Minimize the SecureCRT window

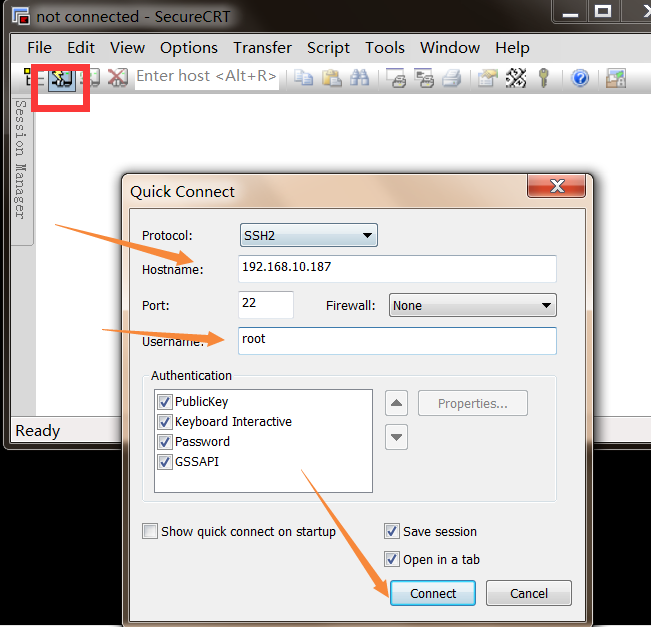pyautogui.click(x=570, y=12)
